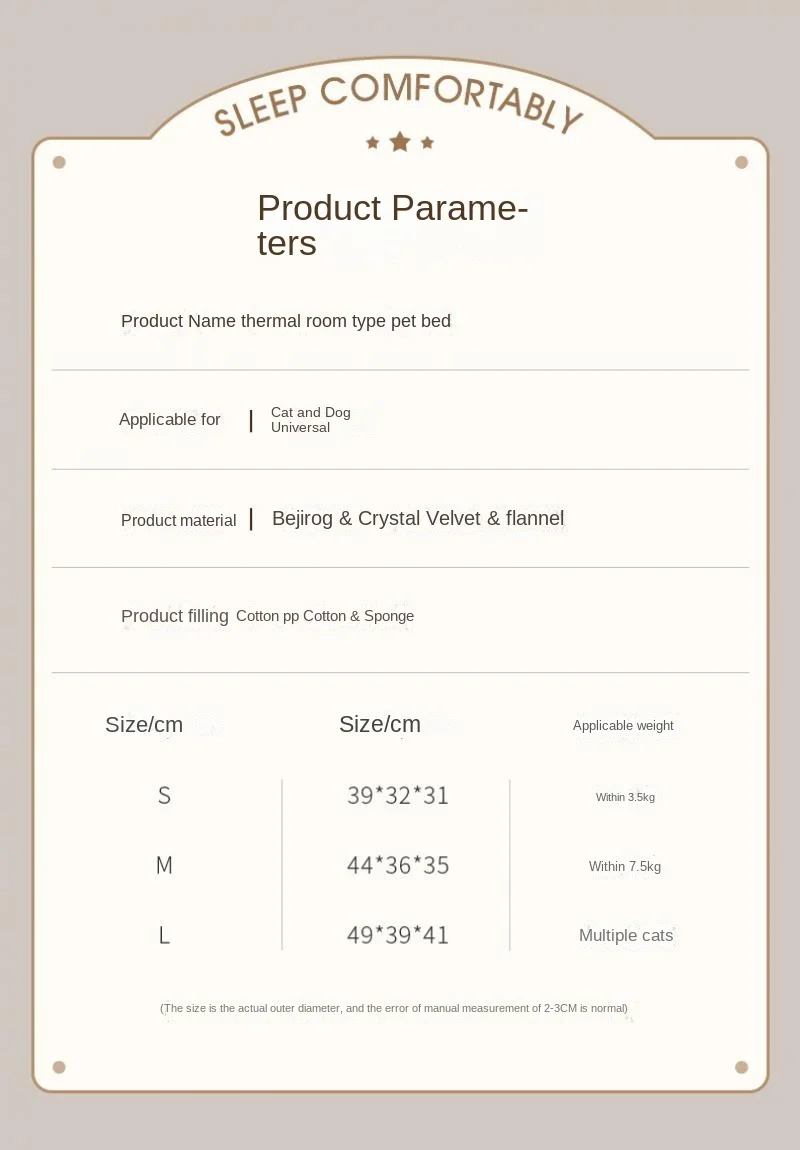This screenshot has height=1150, width=800.
Task: Click the large center star under the heading
Action: pos(400,142)
